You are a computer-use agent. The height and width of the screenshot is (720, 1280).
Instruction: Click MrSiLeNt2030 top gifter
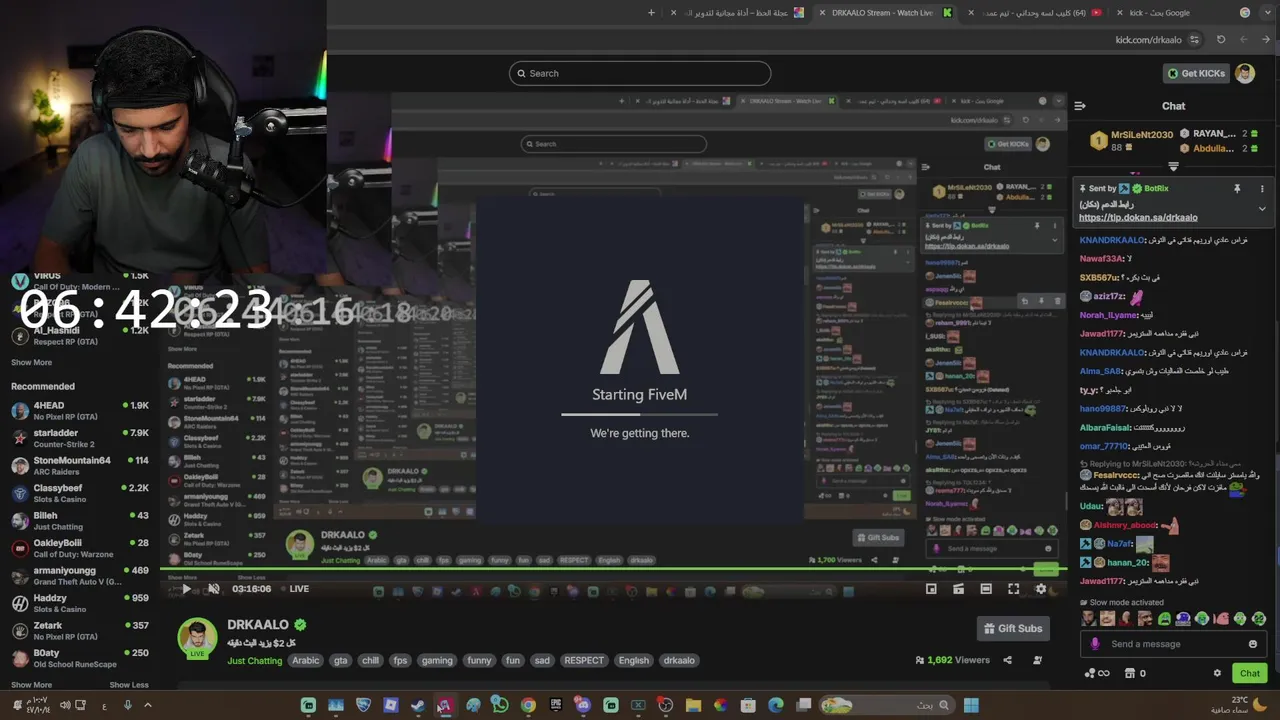click(1133, 140)
